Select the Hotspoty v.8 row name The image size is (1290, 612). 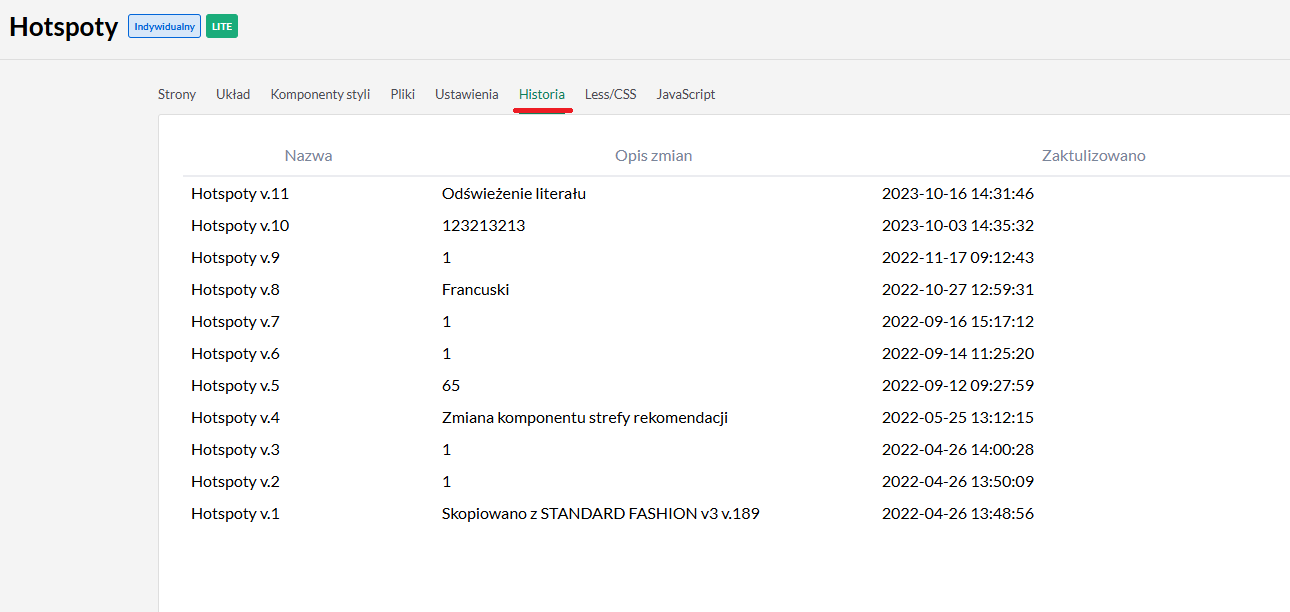(x=236, y=290)
